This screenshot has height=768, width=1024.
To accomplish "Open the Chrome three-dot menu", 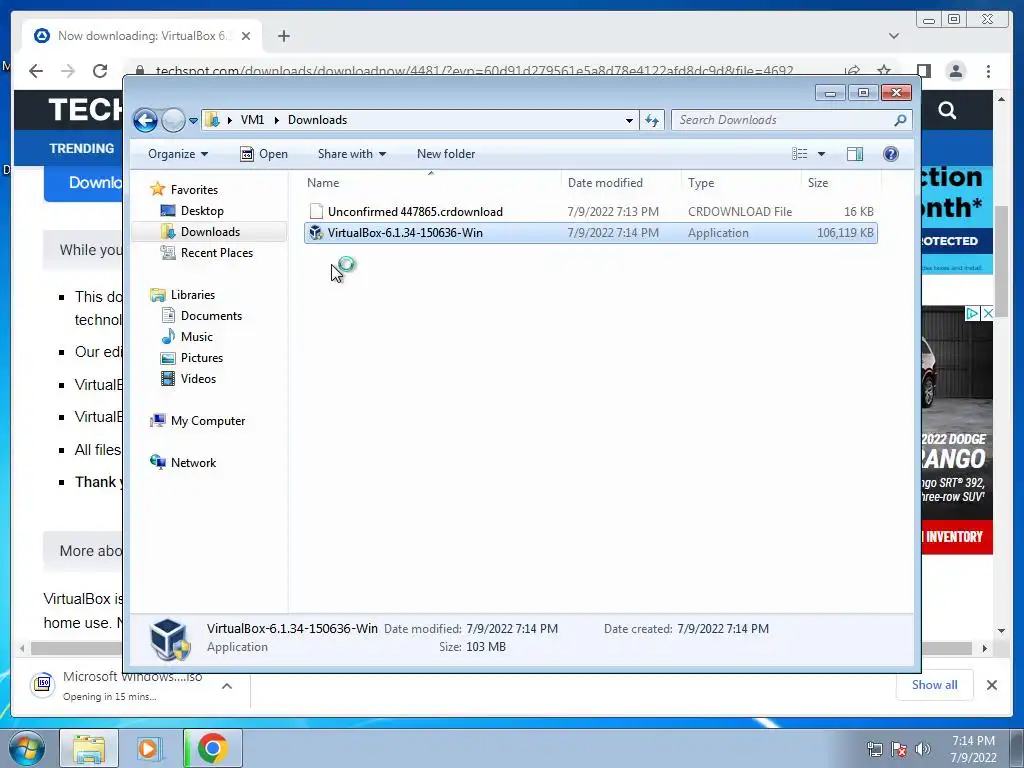I will coord(988,71).
